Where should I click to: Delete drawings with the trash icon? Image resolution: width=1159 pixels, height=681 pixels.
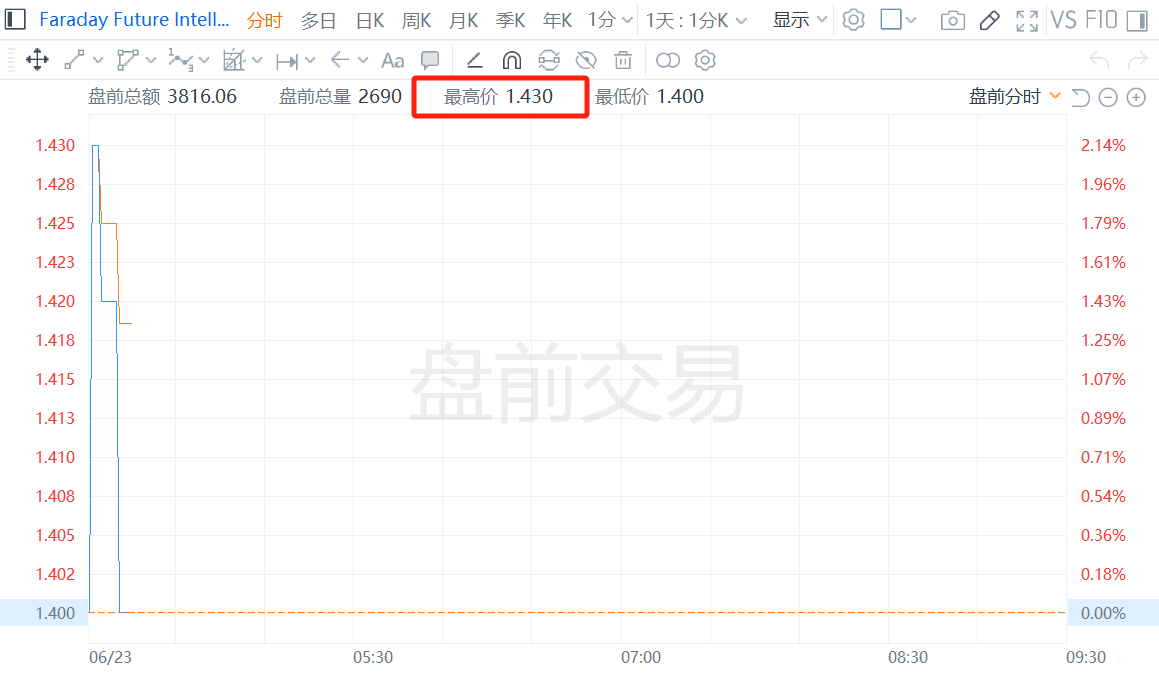tap(623, 60)
